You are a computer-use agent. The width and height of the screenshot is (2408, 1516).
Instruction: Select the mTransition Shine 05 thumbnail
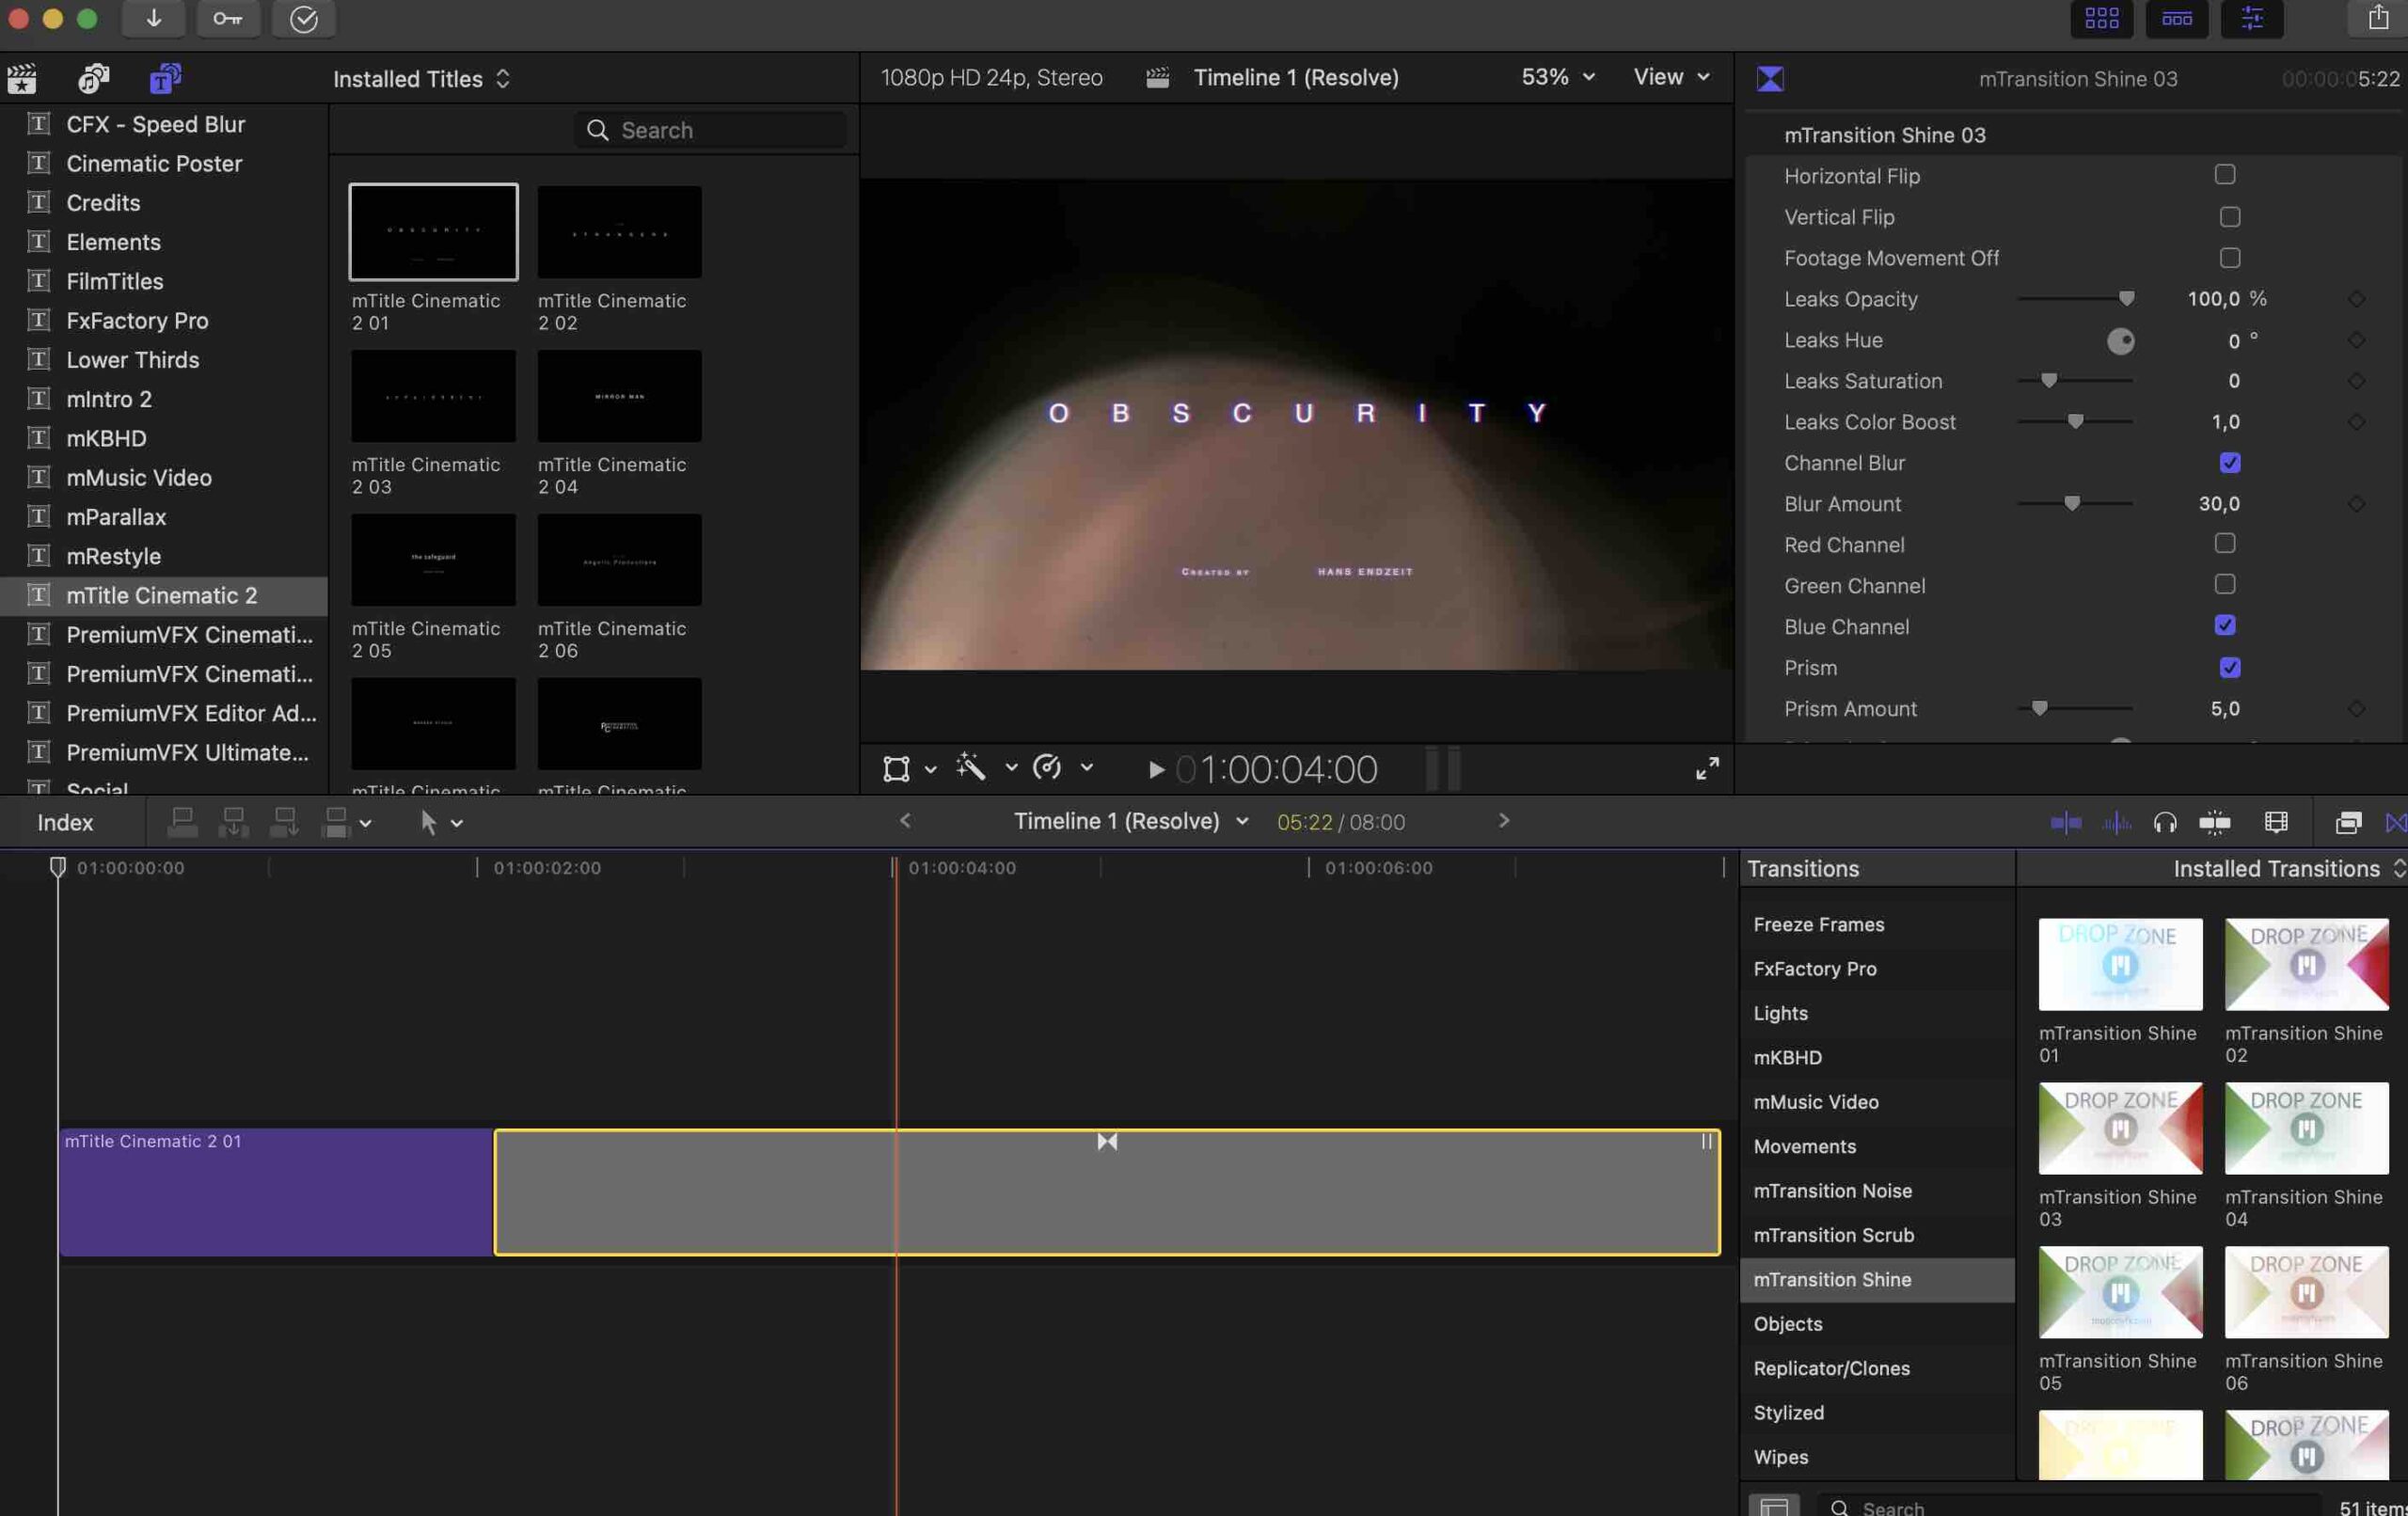tap(2120, 1291)
